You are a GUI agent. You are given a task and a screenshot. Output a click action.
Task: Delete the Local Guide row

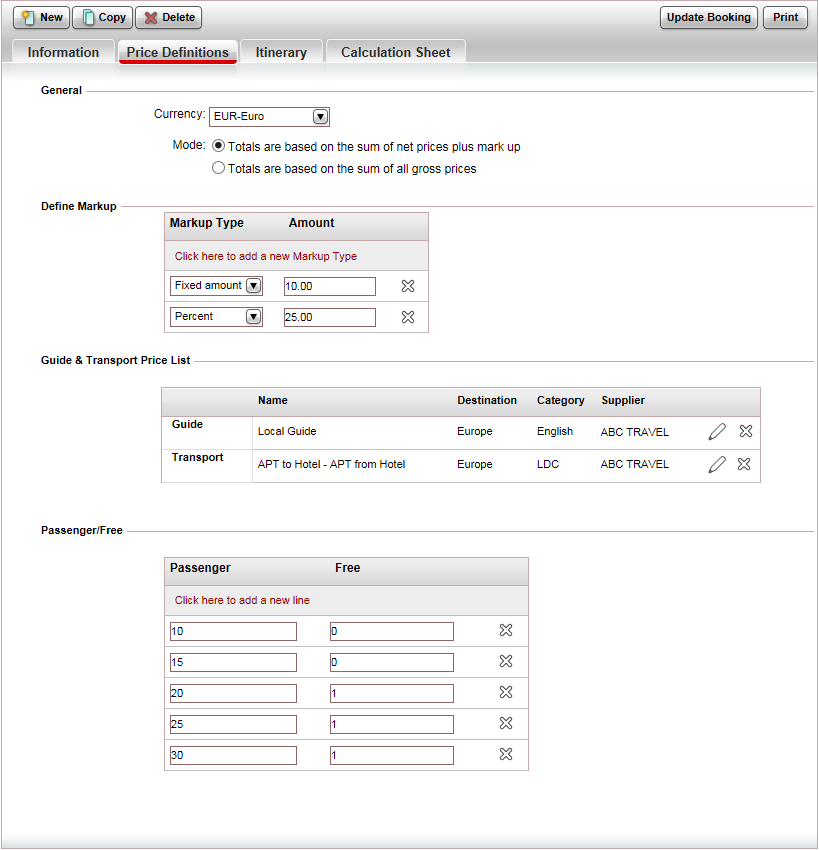tap(746, 431)
